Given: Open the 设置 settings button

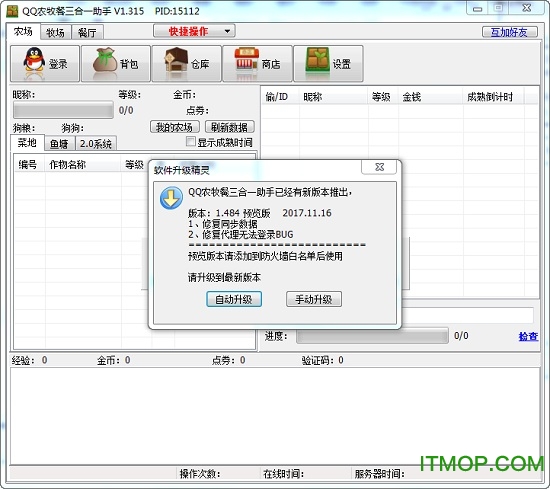Looking at the screenshot, I should [x=328, y=63].
